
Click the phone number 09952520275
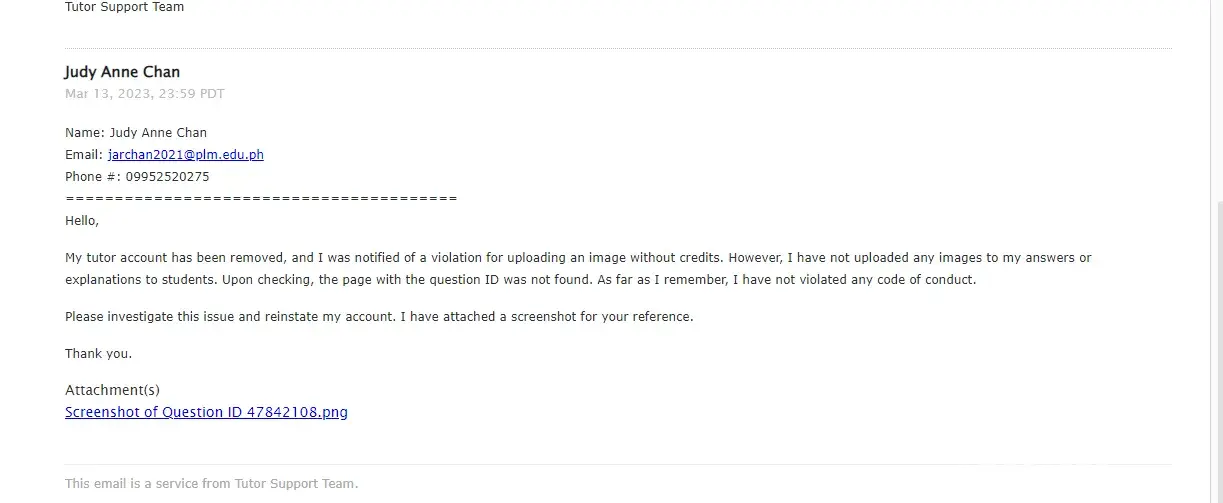coord(167,177)
